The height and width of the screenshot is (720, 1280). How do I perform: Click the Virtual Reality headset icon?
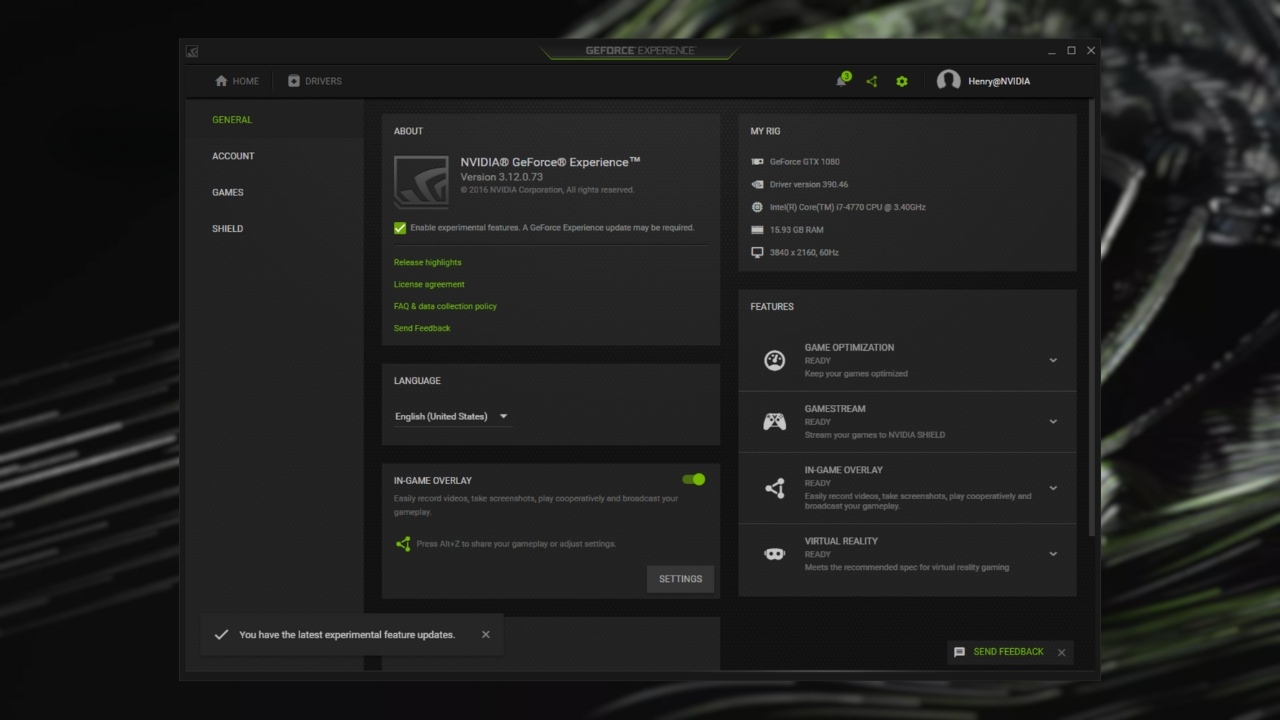tap(775, 554)
